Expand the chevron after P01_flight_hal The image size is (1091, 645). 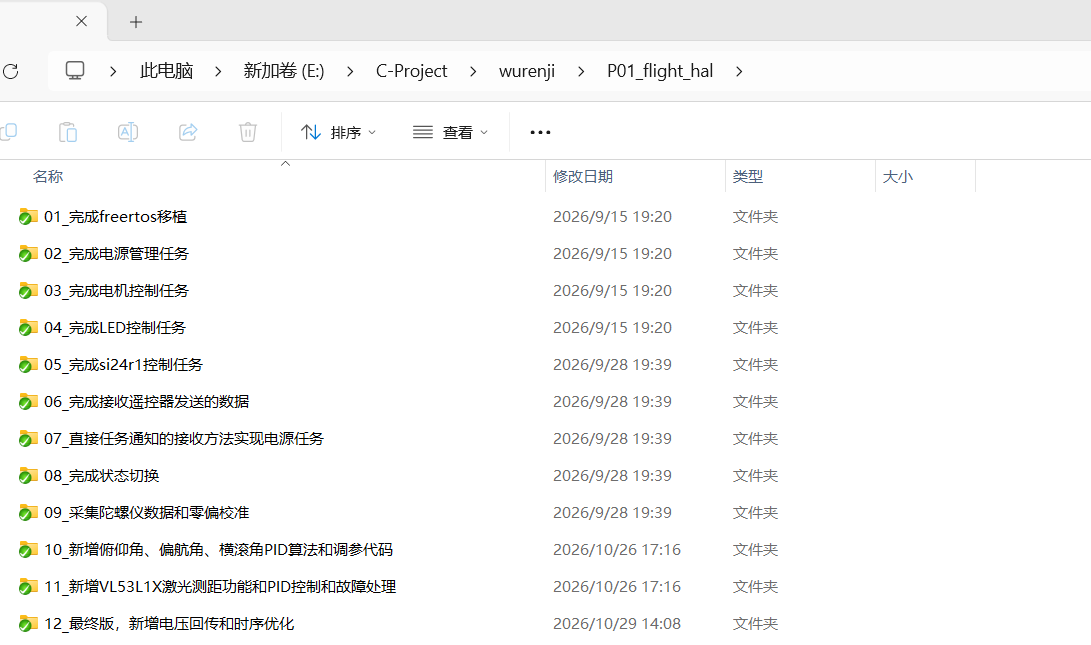tap(738, 71)
